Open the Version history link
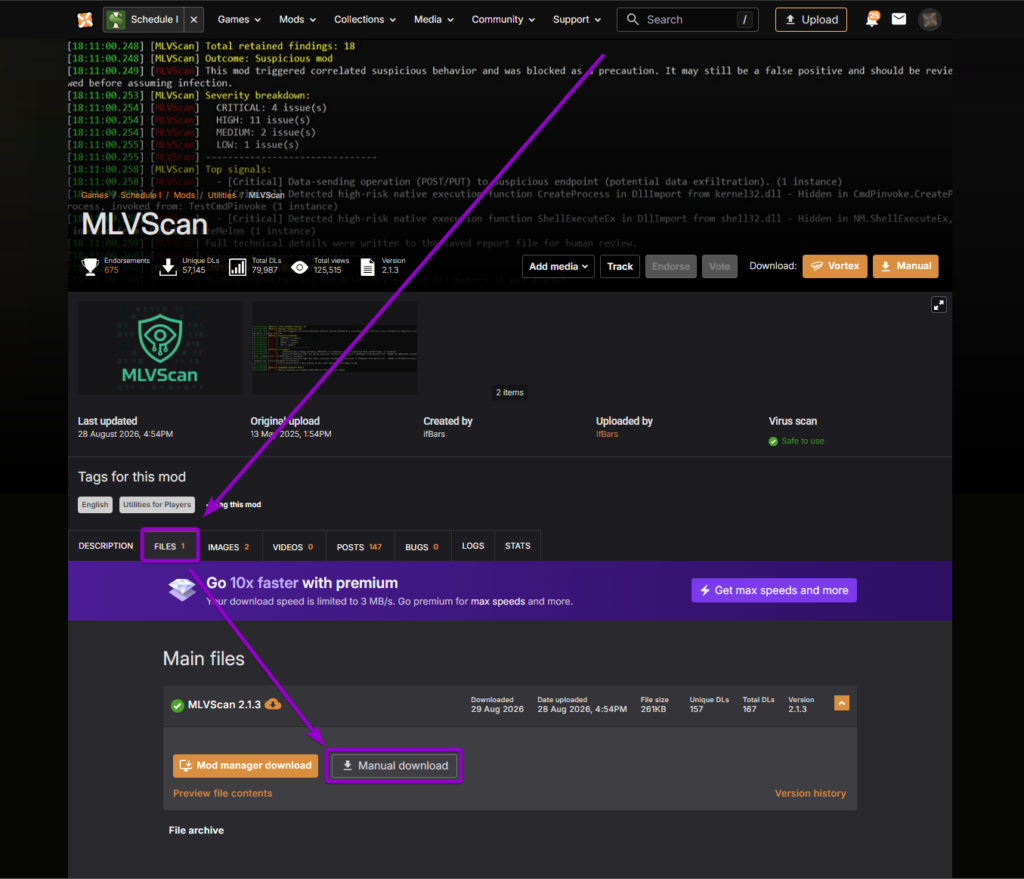Image resolution: width=1024 pixels, height=879 pixels. [810, 793]
